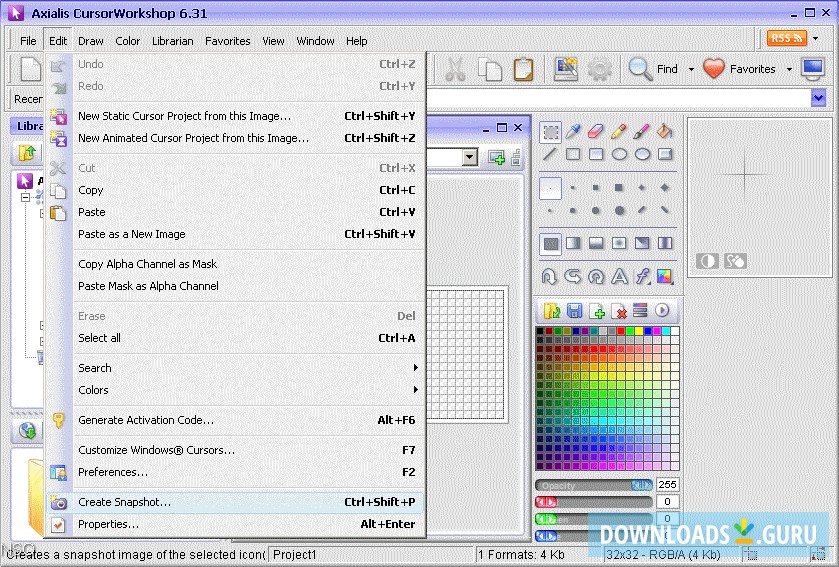This screenshot has width=839, height=567.
Task: Open the address bar dropdown arrow
Action: (x=818, y=97)
